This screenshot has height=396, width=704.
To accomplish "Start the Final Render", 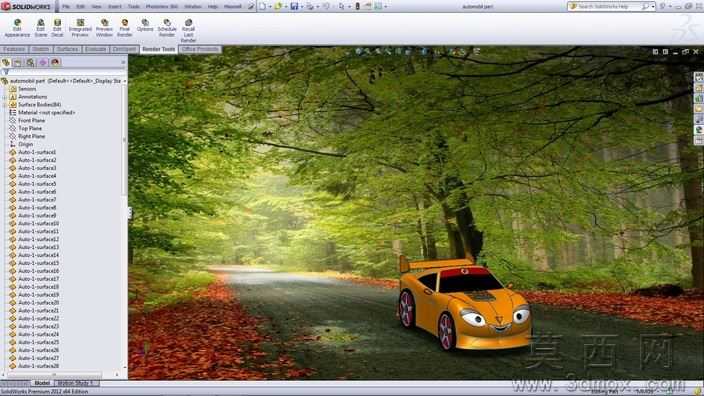I will pos(124,28).
